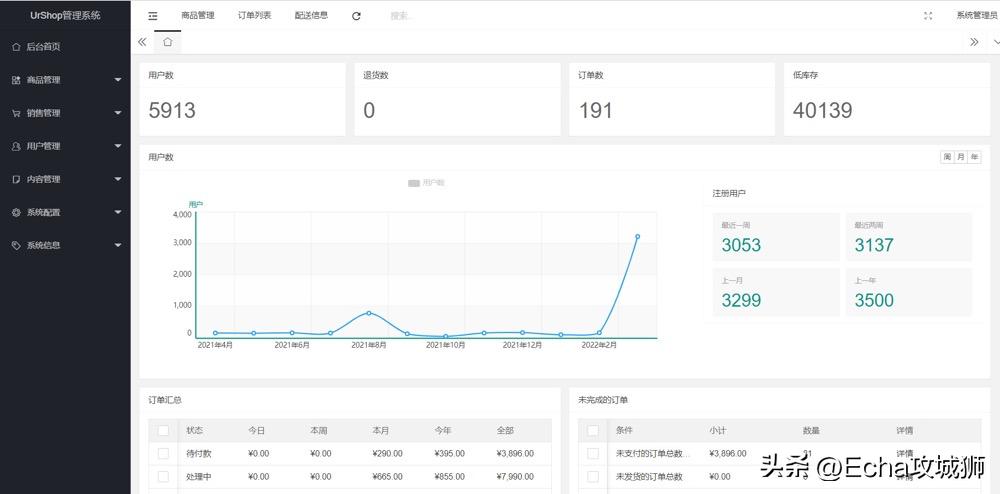Click the refresh icon in top bar
This screenshot has height=494, width=1000.
click(357, 16)
